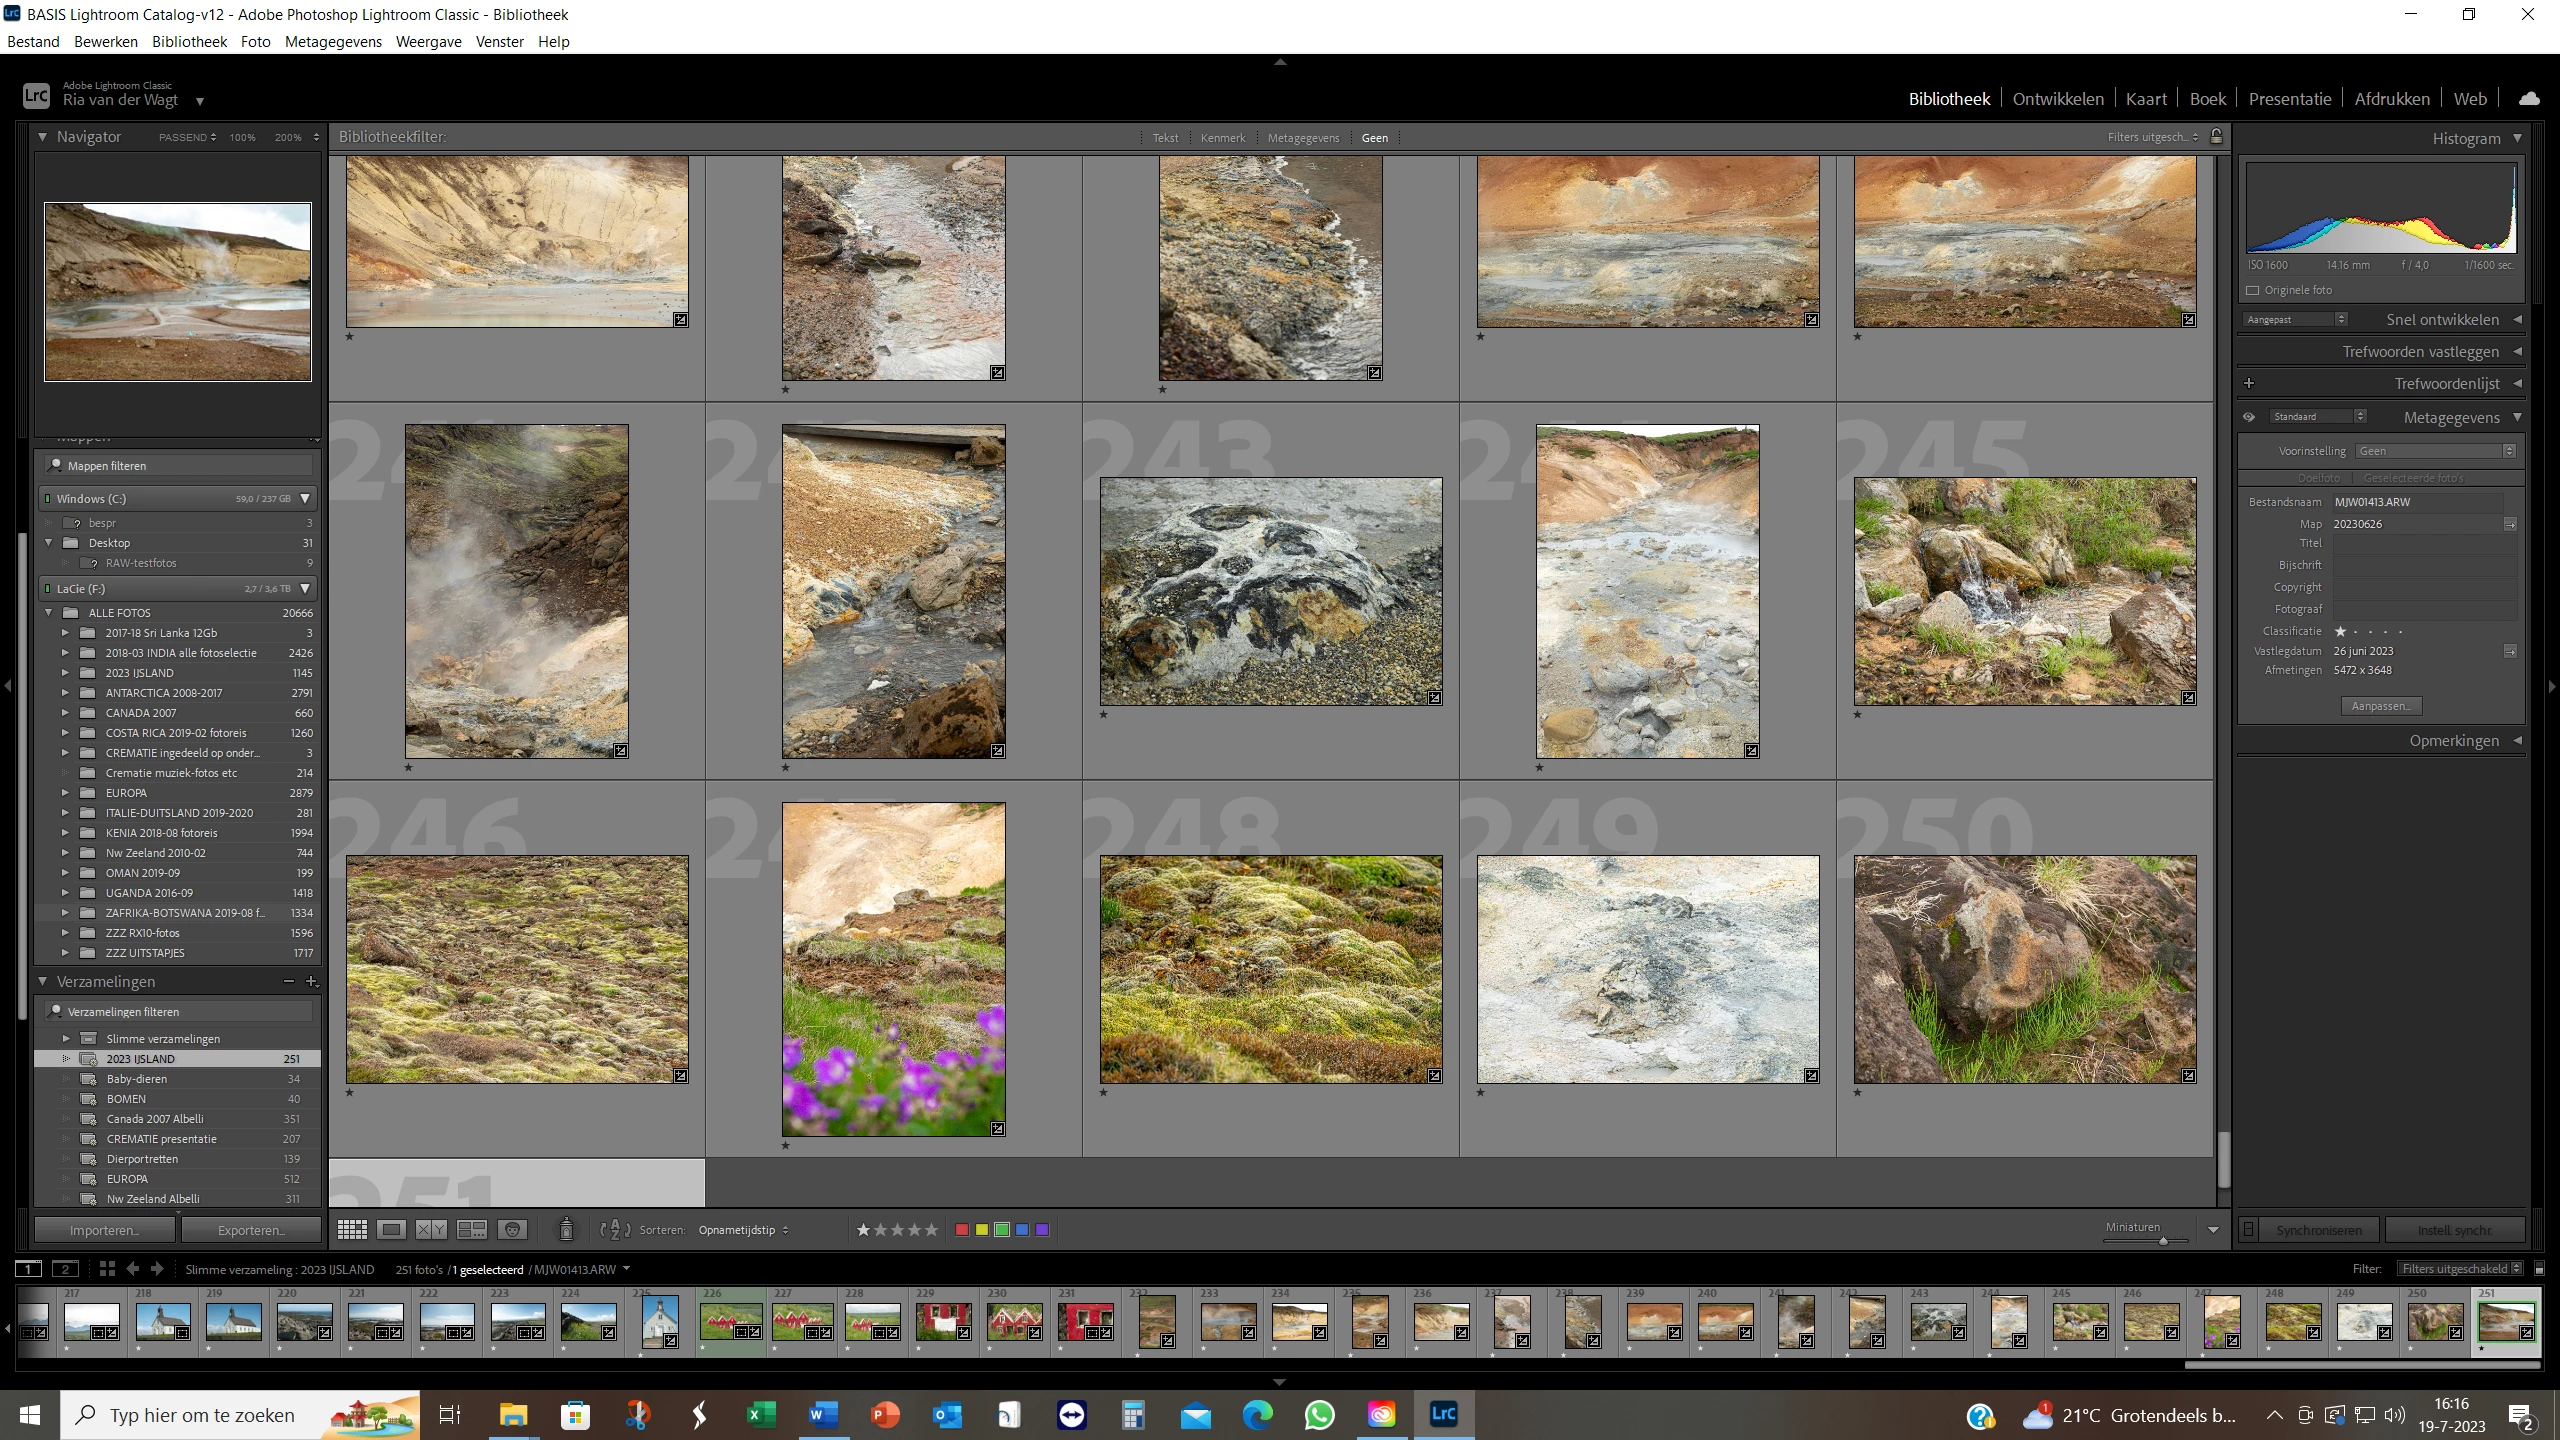Toggle the filter switch in filmstrip

[2539, 1269]
